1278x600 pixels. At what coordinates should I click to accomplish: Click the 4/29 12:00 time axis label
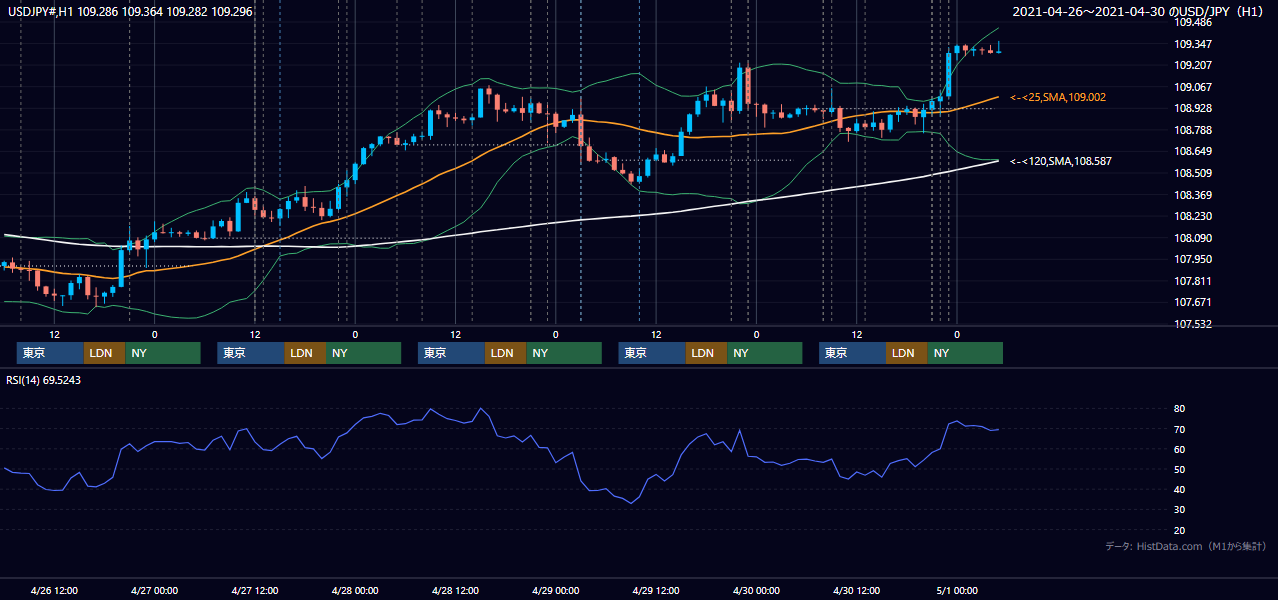coord(656,590)
